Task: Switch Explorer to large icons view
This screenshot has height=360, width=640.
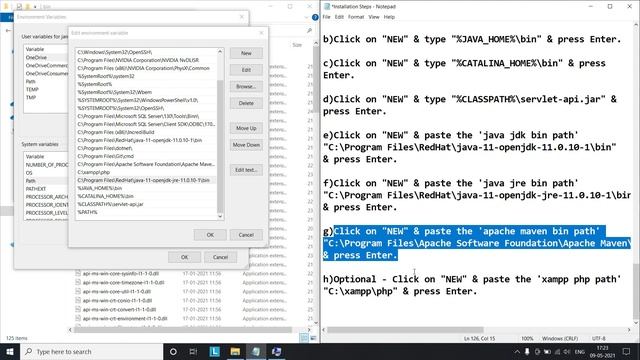Action: click(x=313, y=338)
